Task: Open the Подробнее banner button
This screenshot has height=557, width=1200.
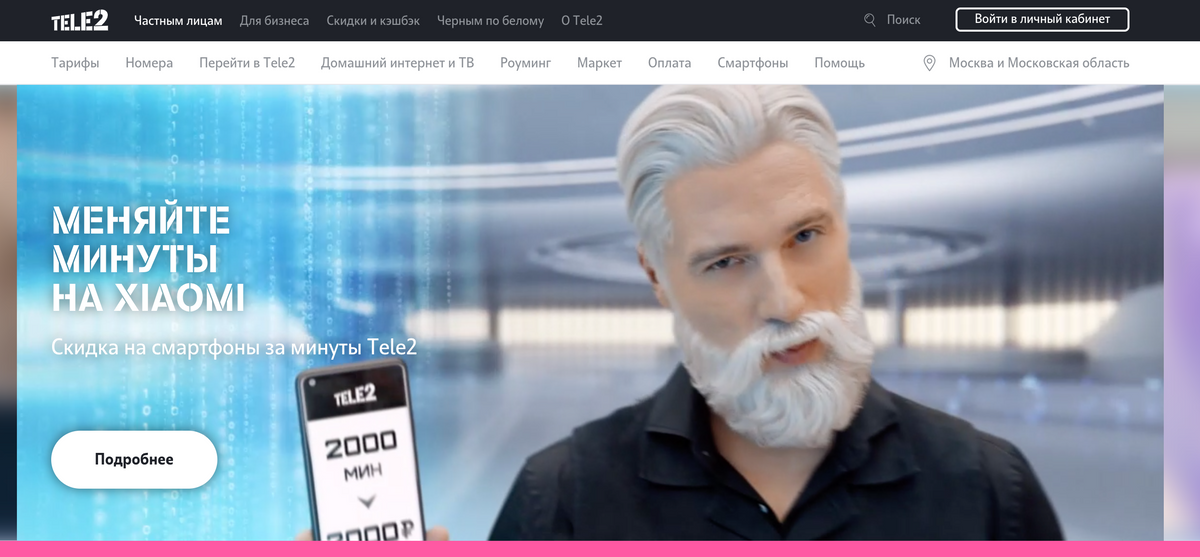Action: 134,460
